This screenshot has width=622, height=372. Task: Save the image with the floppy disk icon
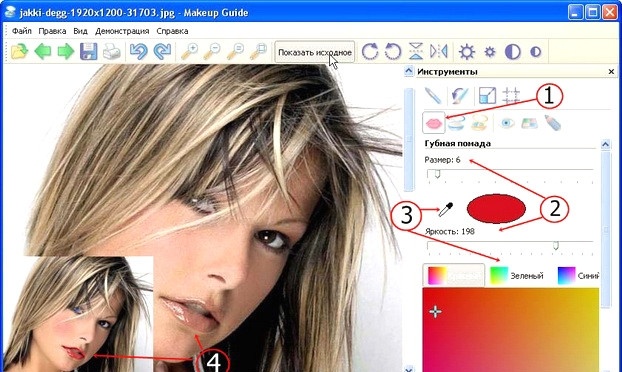tap(88, 52)
